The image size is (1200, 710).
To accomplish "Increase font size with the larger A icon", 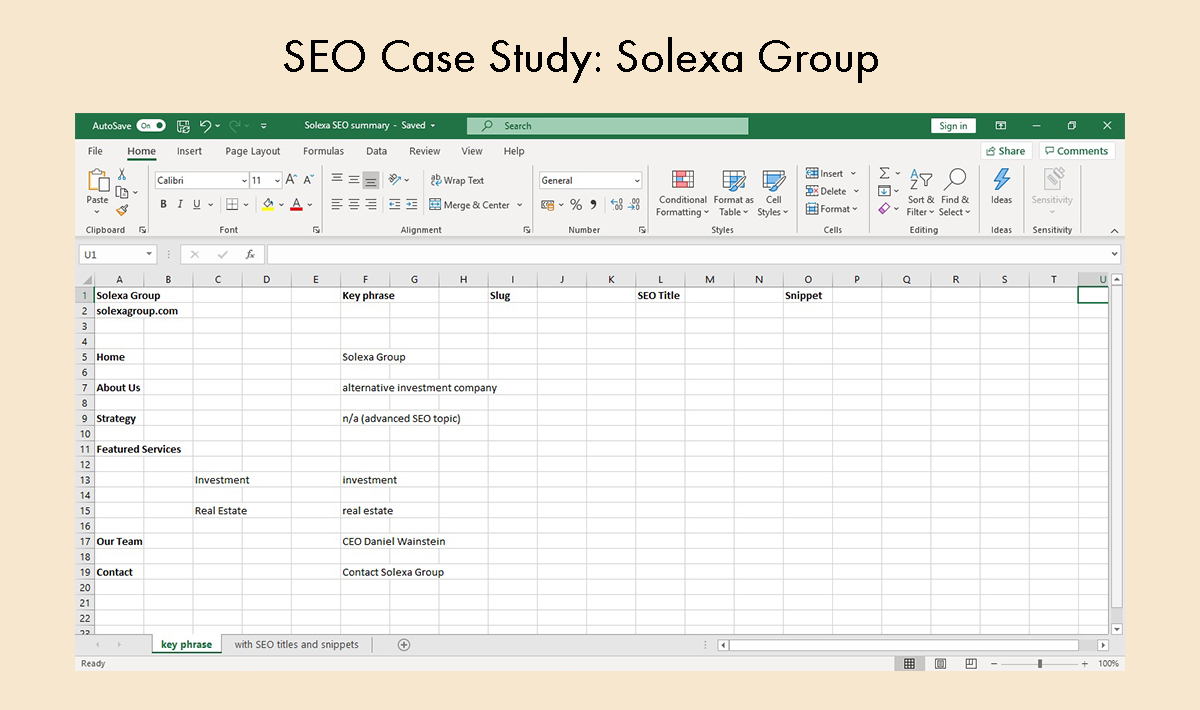I will click(x=291, y=180).
